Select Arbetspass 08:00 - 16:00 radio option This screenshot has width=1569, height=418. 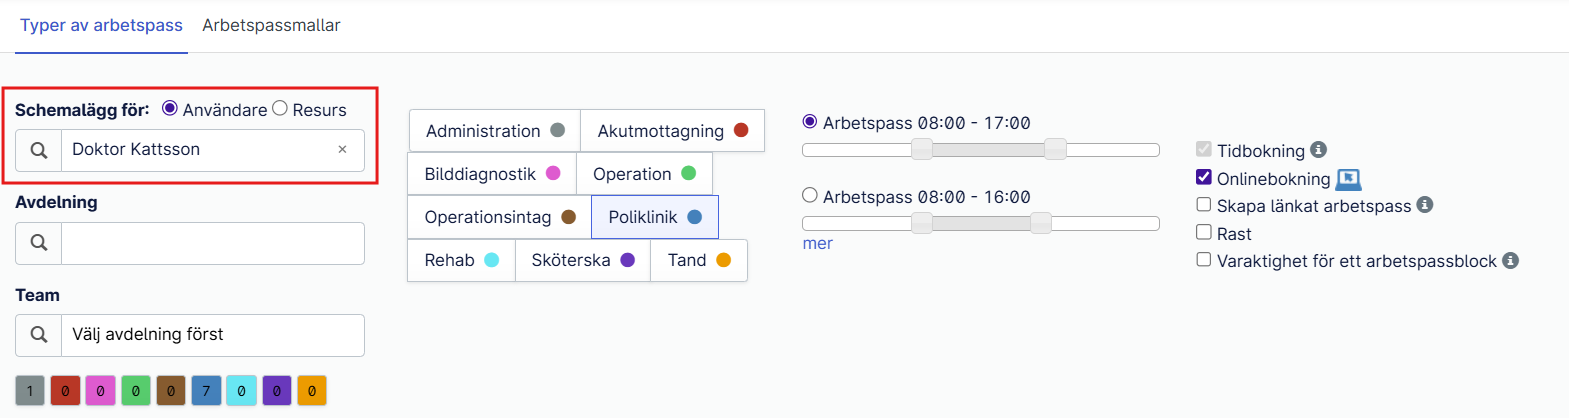point(810,195)
